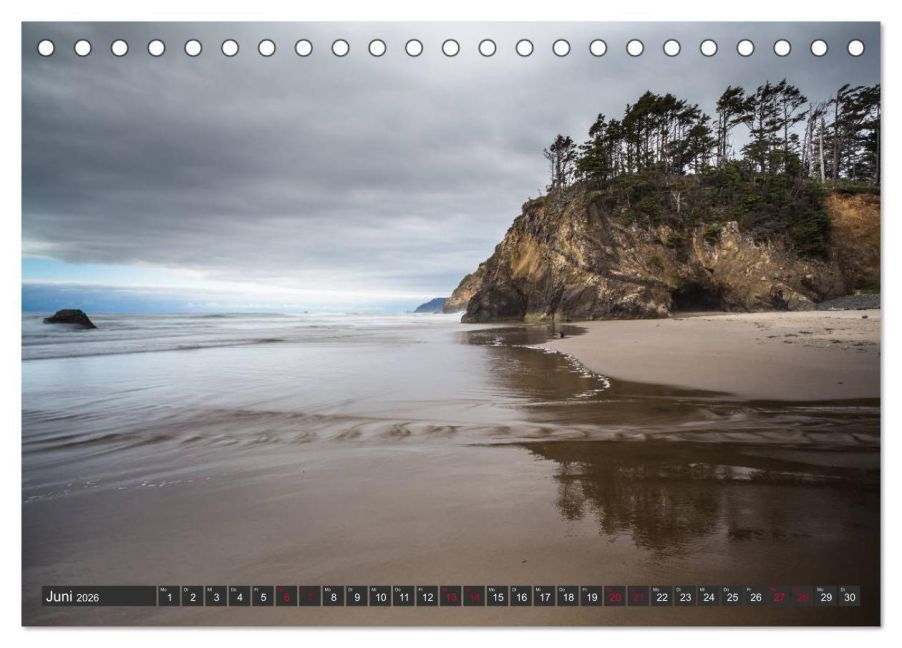Select day 19 in the calendar strip

coord(592,596)
